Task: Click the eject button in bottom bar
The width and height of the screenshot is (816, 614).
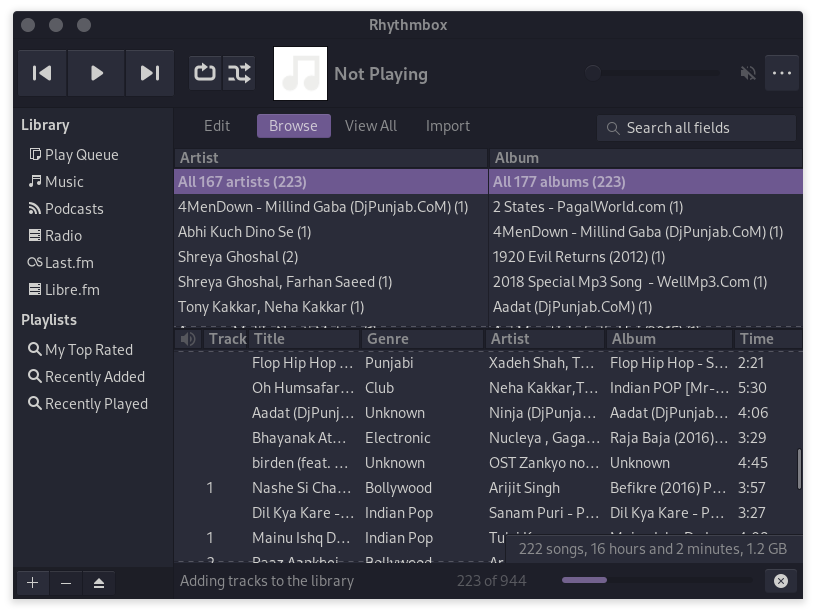Action: pyautogui.click(x=98, y=582)
